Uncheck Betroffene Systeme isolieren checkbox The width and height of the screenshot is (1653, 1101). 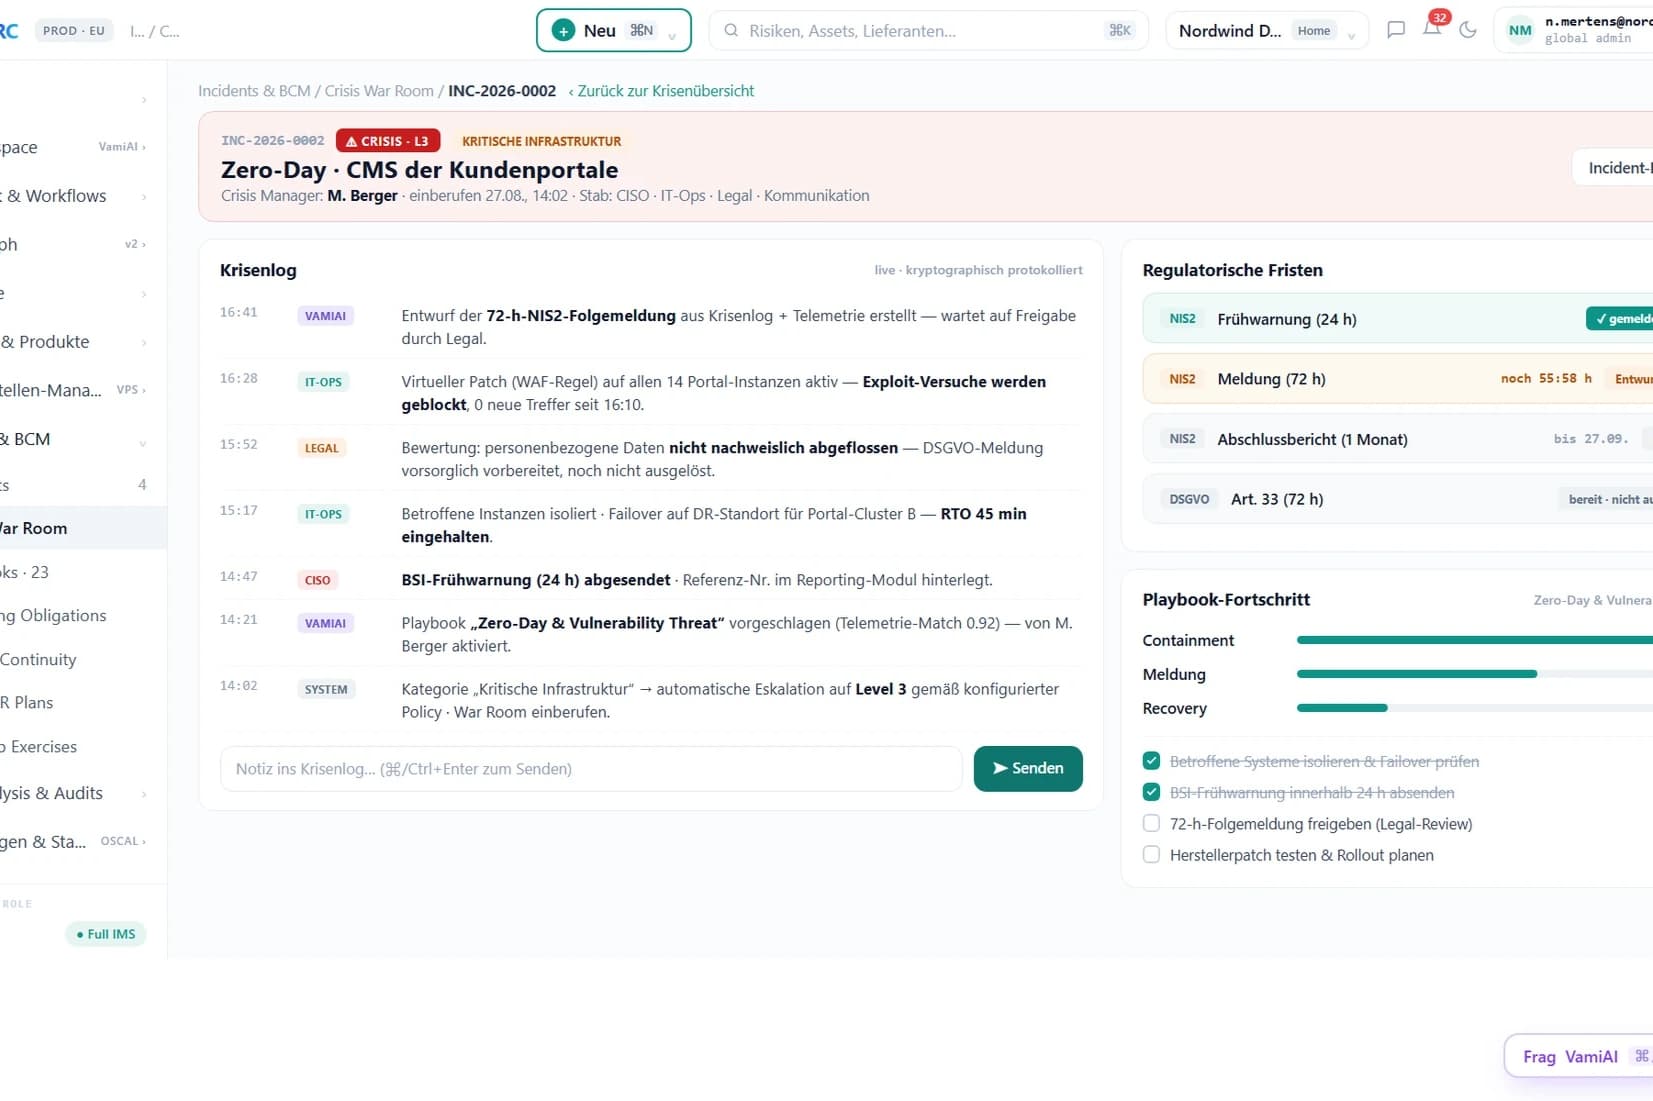point(1151,761)
